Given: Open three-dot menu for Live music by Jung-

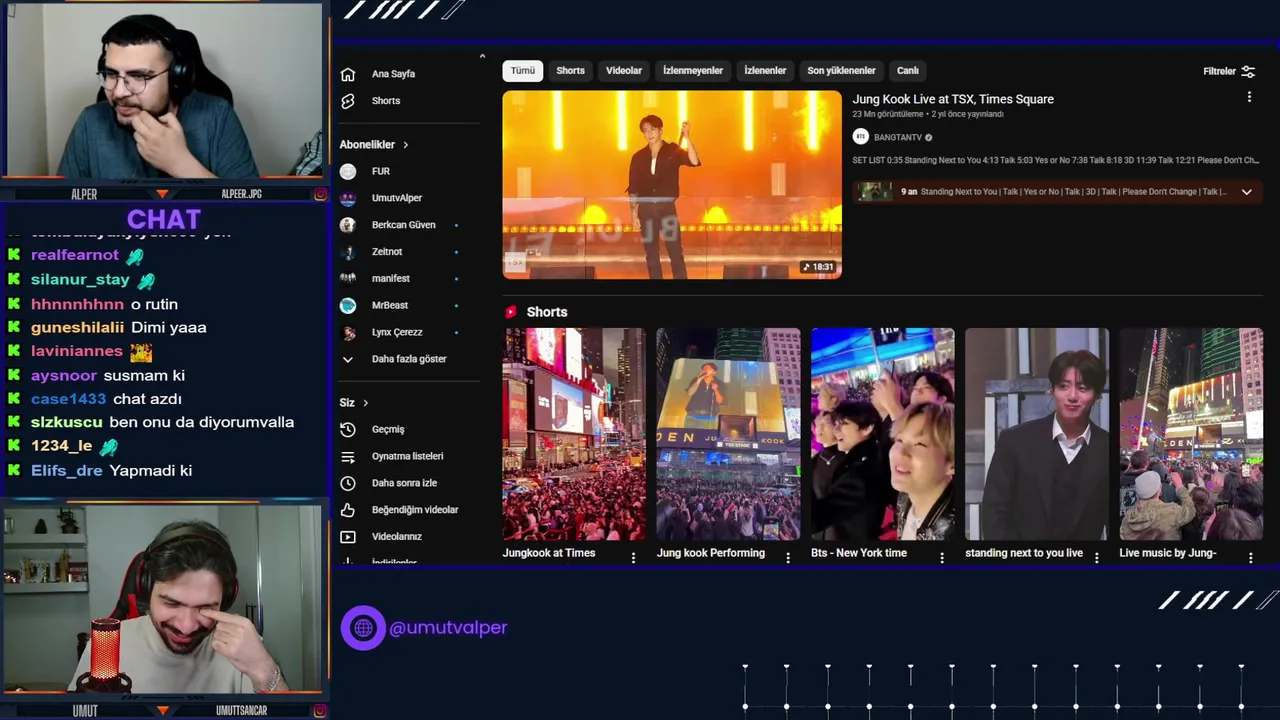Looking at the screenshot, I should [1251, 558].
